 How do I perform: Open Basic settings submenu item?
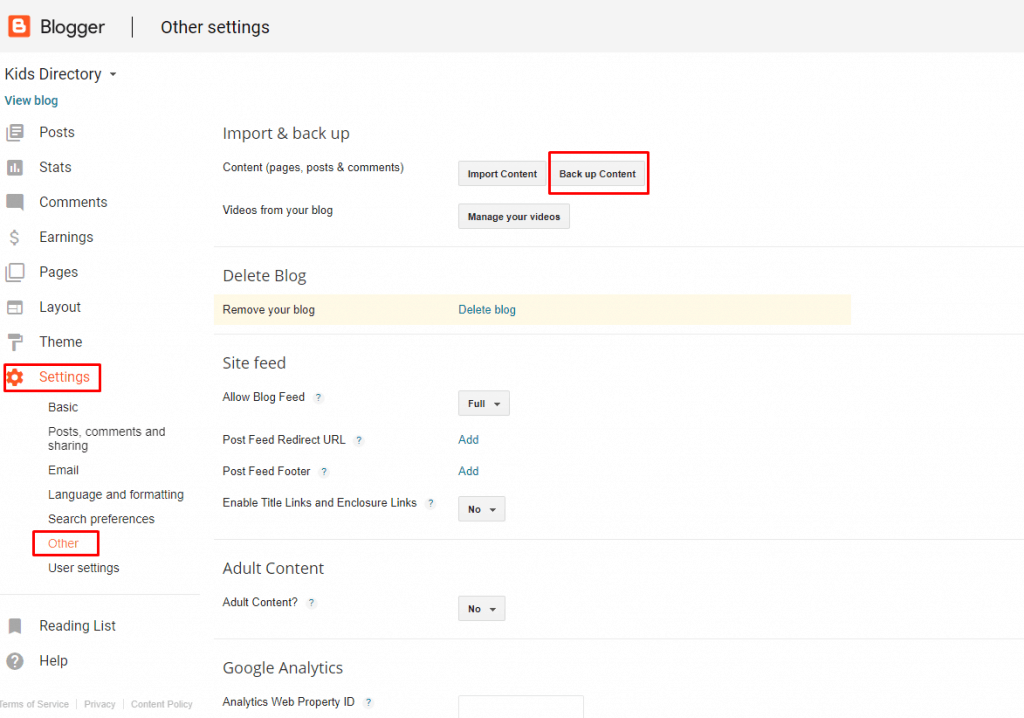coord(63,407)
